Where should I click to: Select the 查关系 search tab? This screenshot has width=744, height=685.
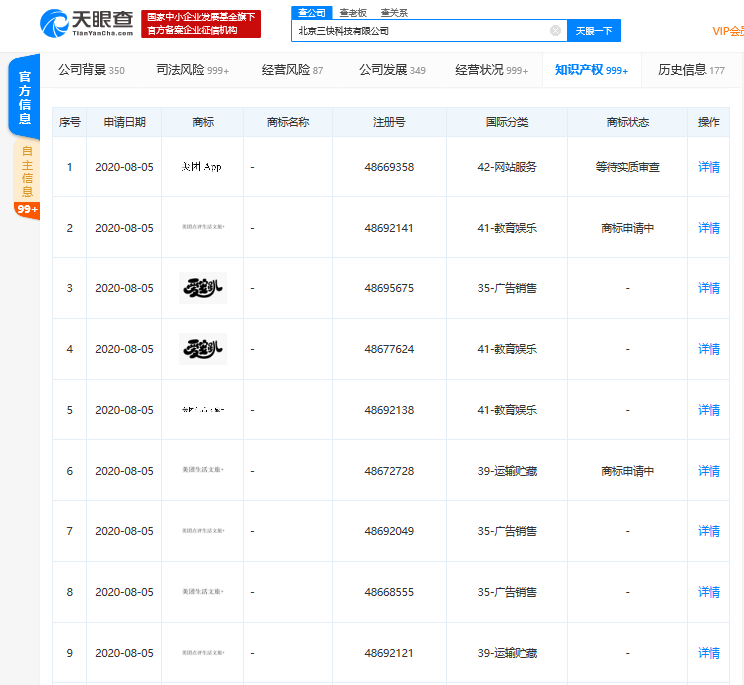[x=393, y=12]
